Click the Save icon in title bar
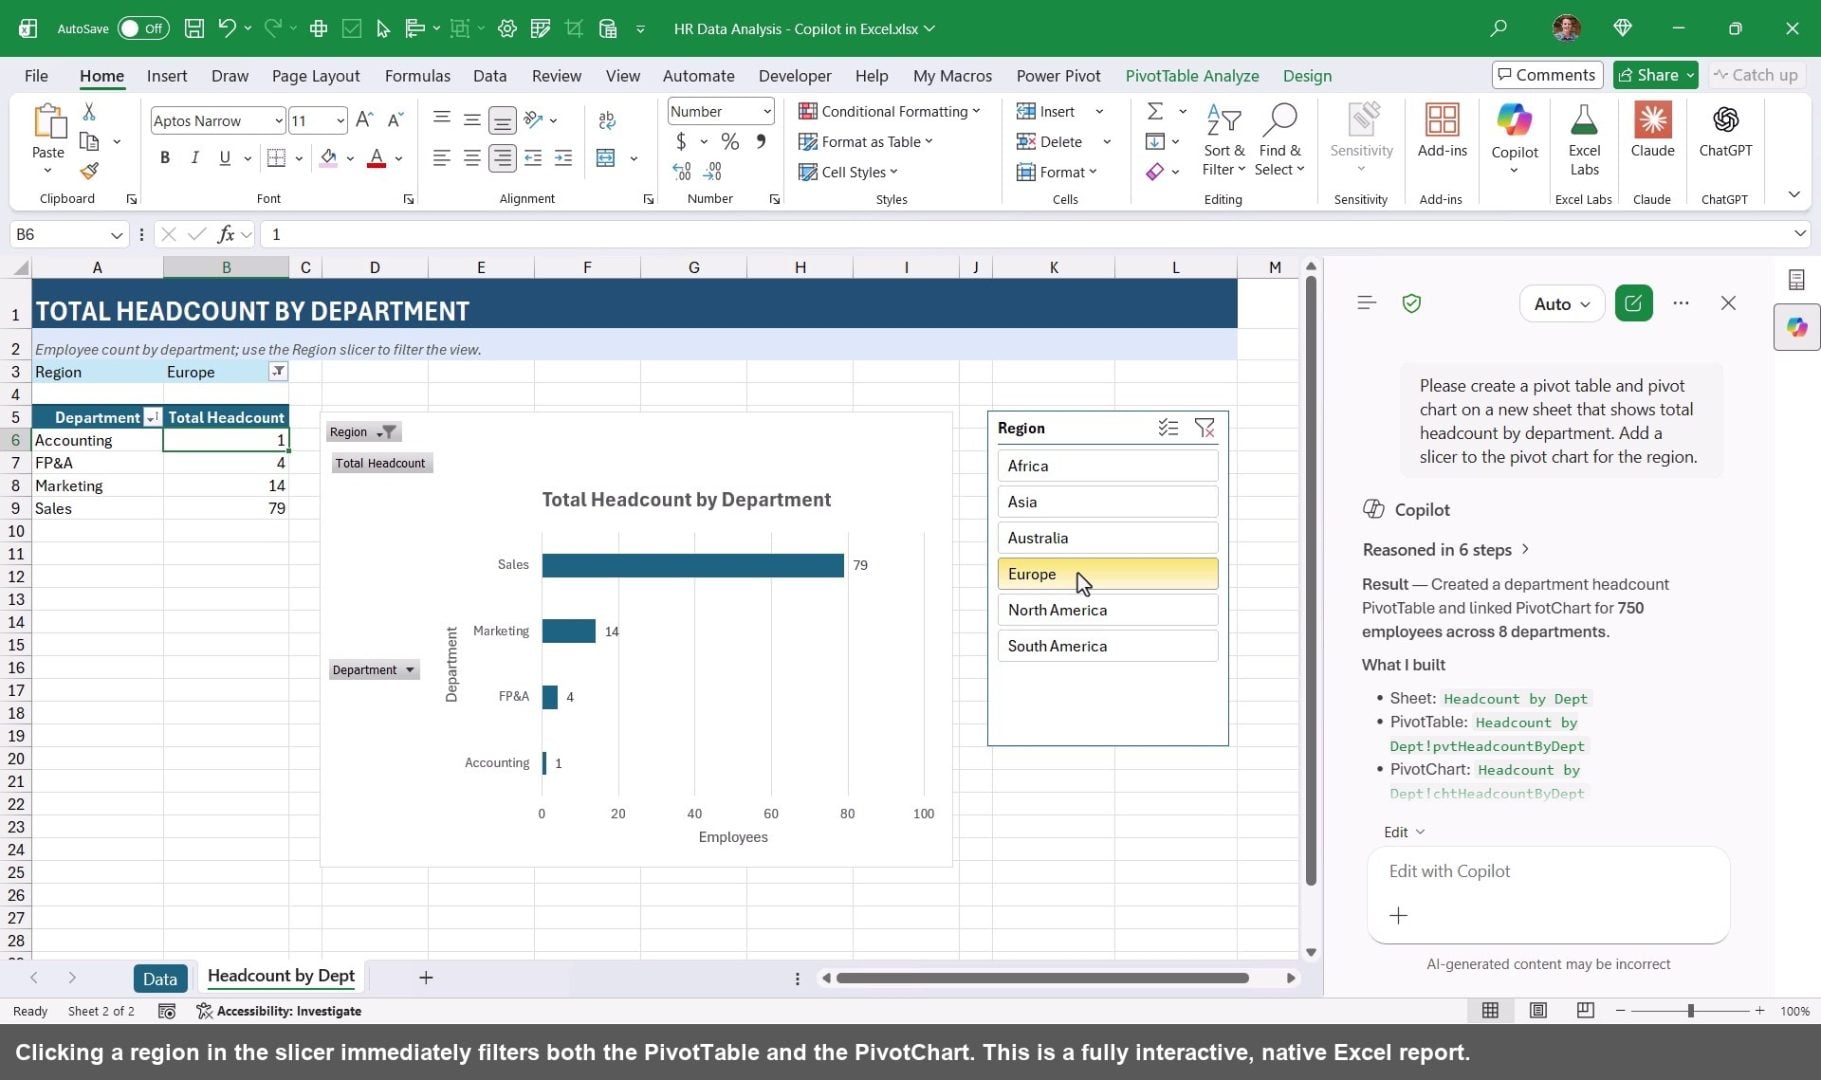The height and width of the screenshot is (1080, 1821). [x=194, y=28]
